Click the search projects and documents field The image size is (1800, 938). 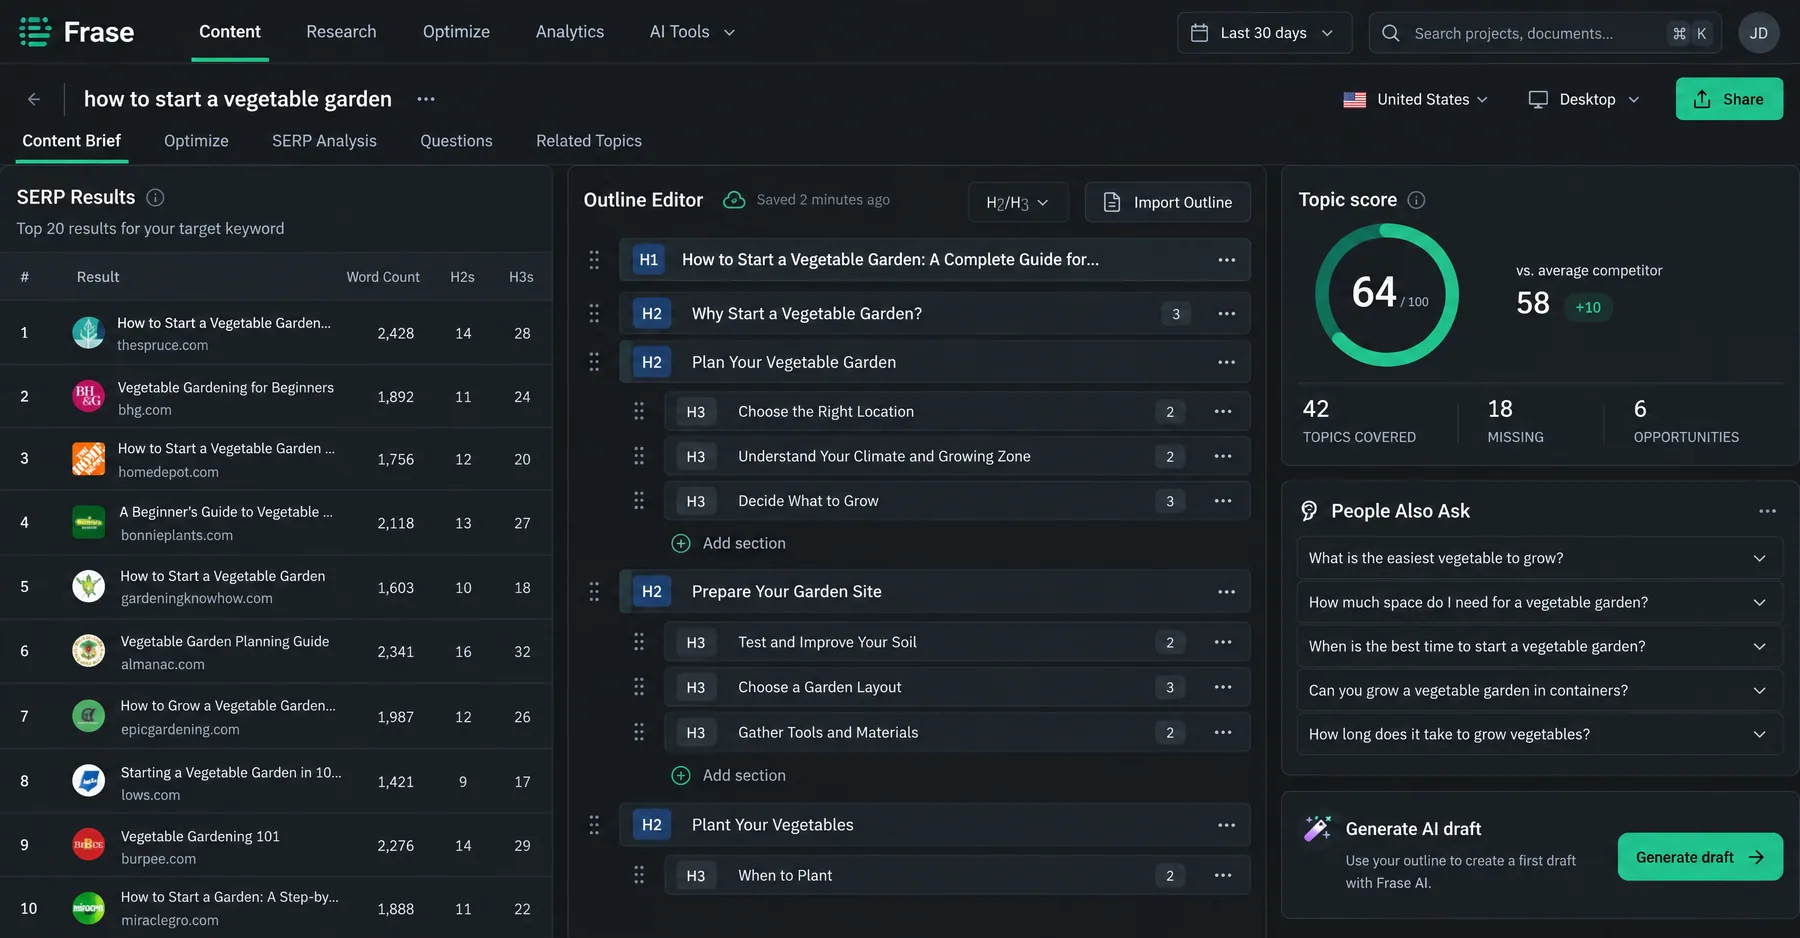point(1545,33)
